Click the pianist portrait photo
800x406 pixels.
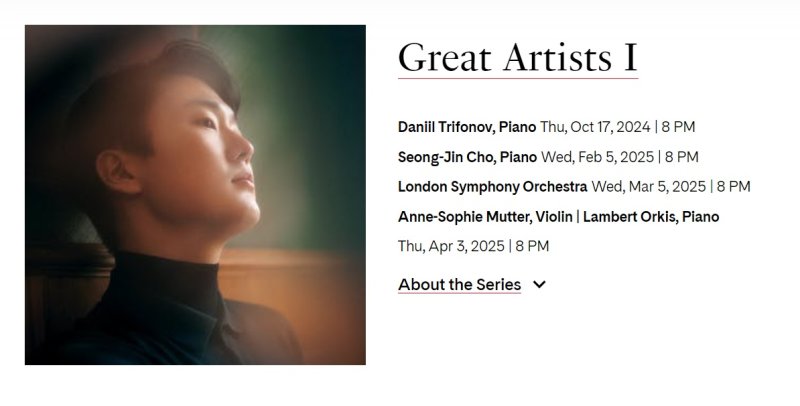(x=195, y=194)
